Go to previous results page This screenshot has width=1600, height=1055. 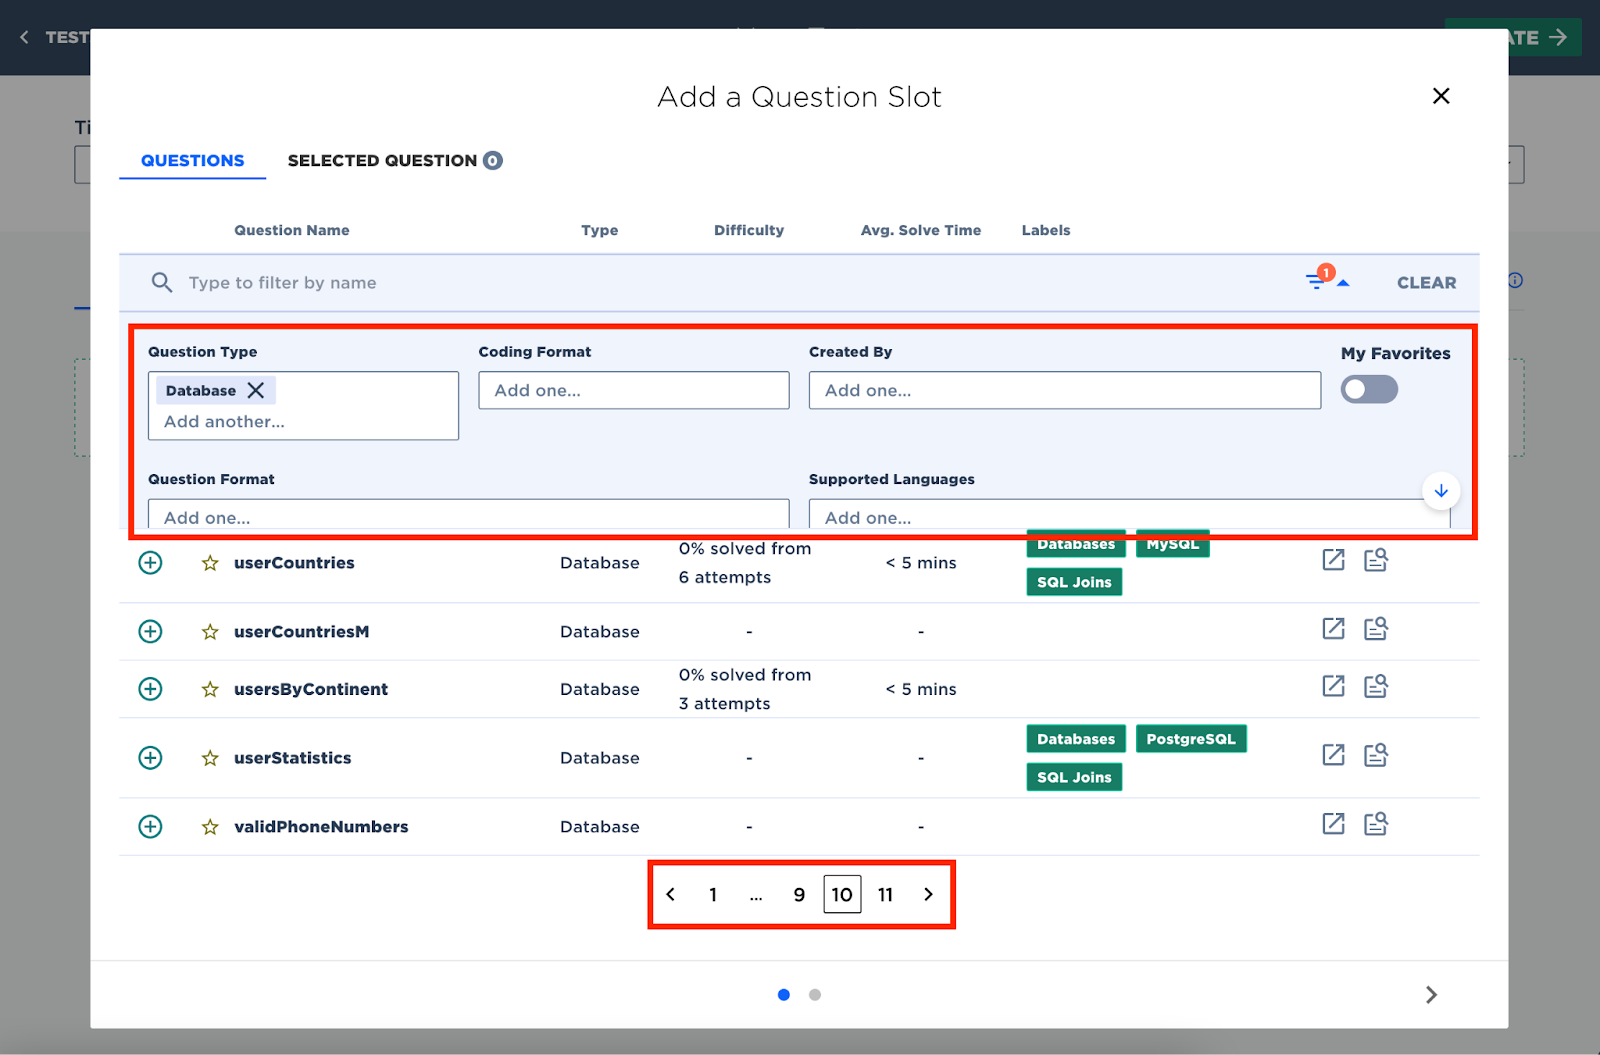click(x=670, y=894)
